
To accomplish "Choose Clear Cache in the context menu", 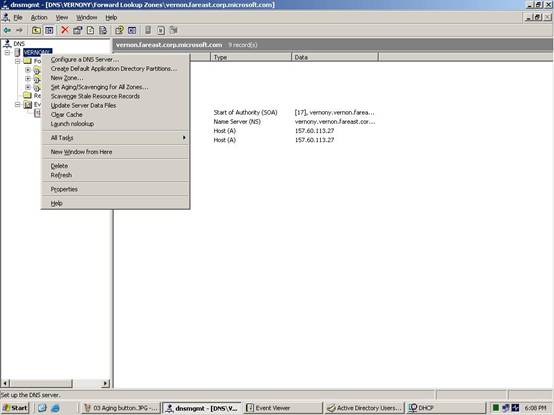I will 116,114.
